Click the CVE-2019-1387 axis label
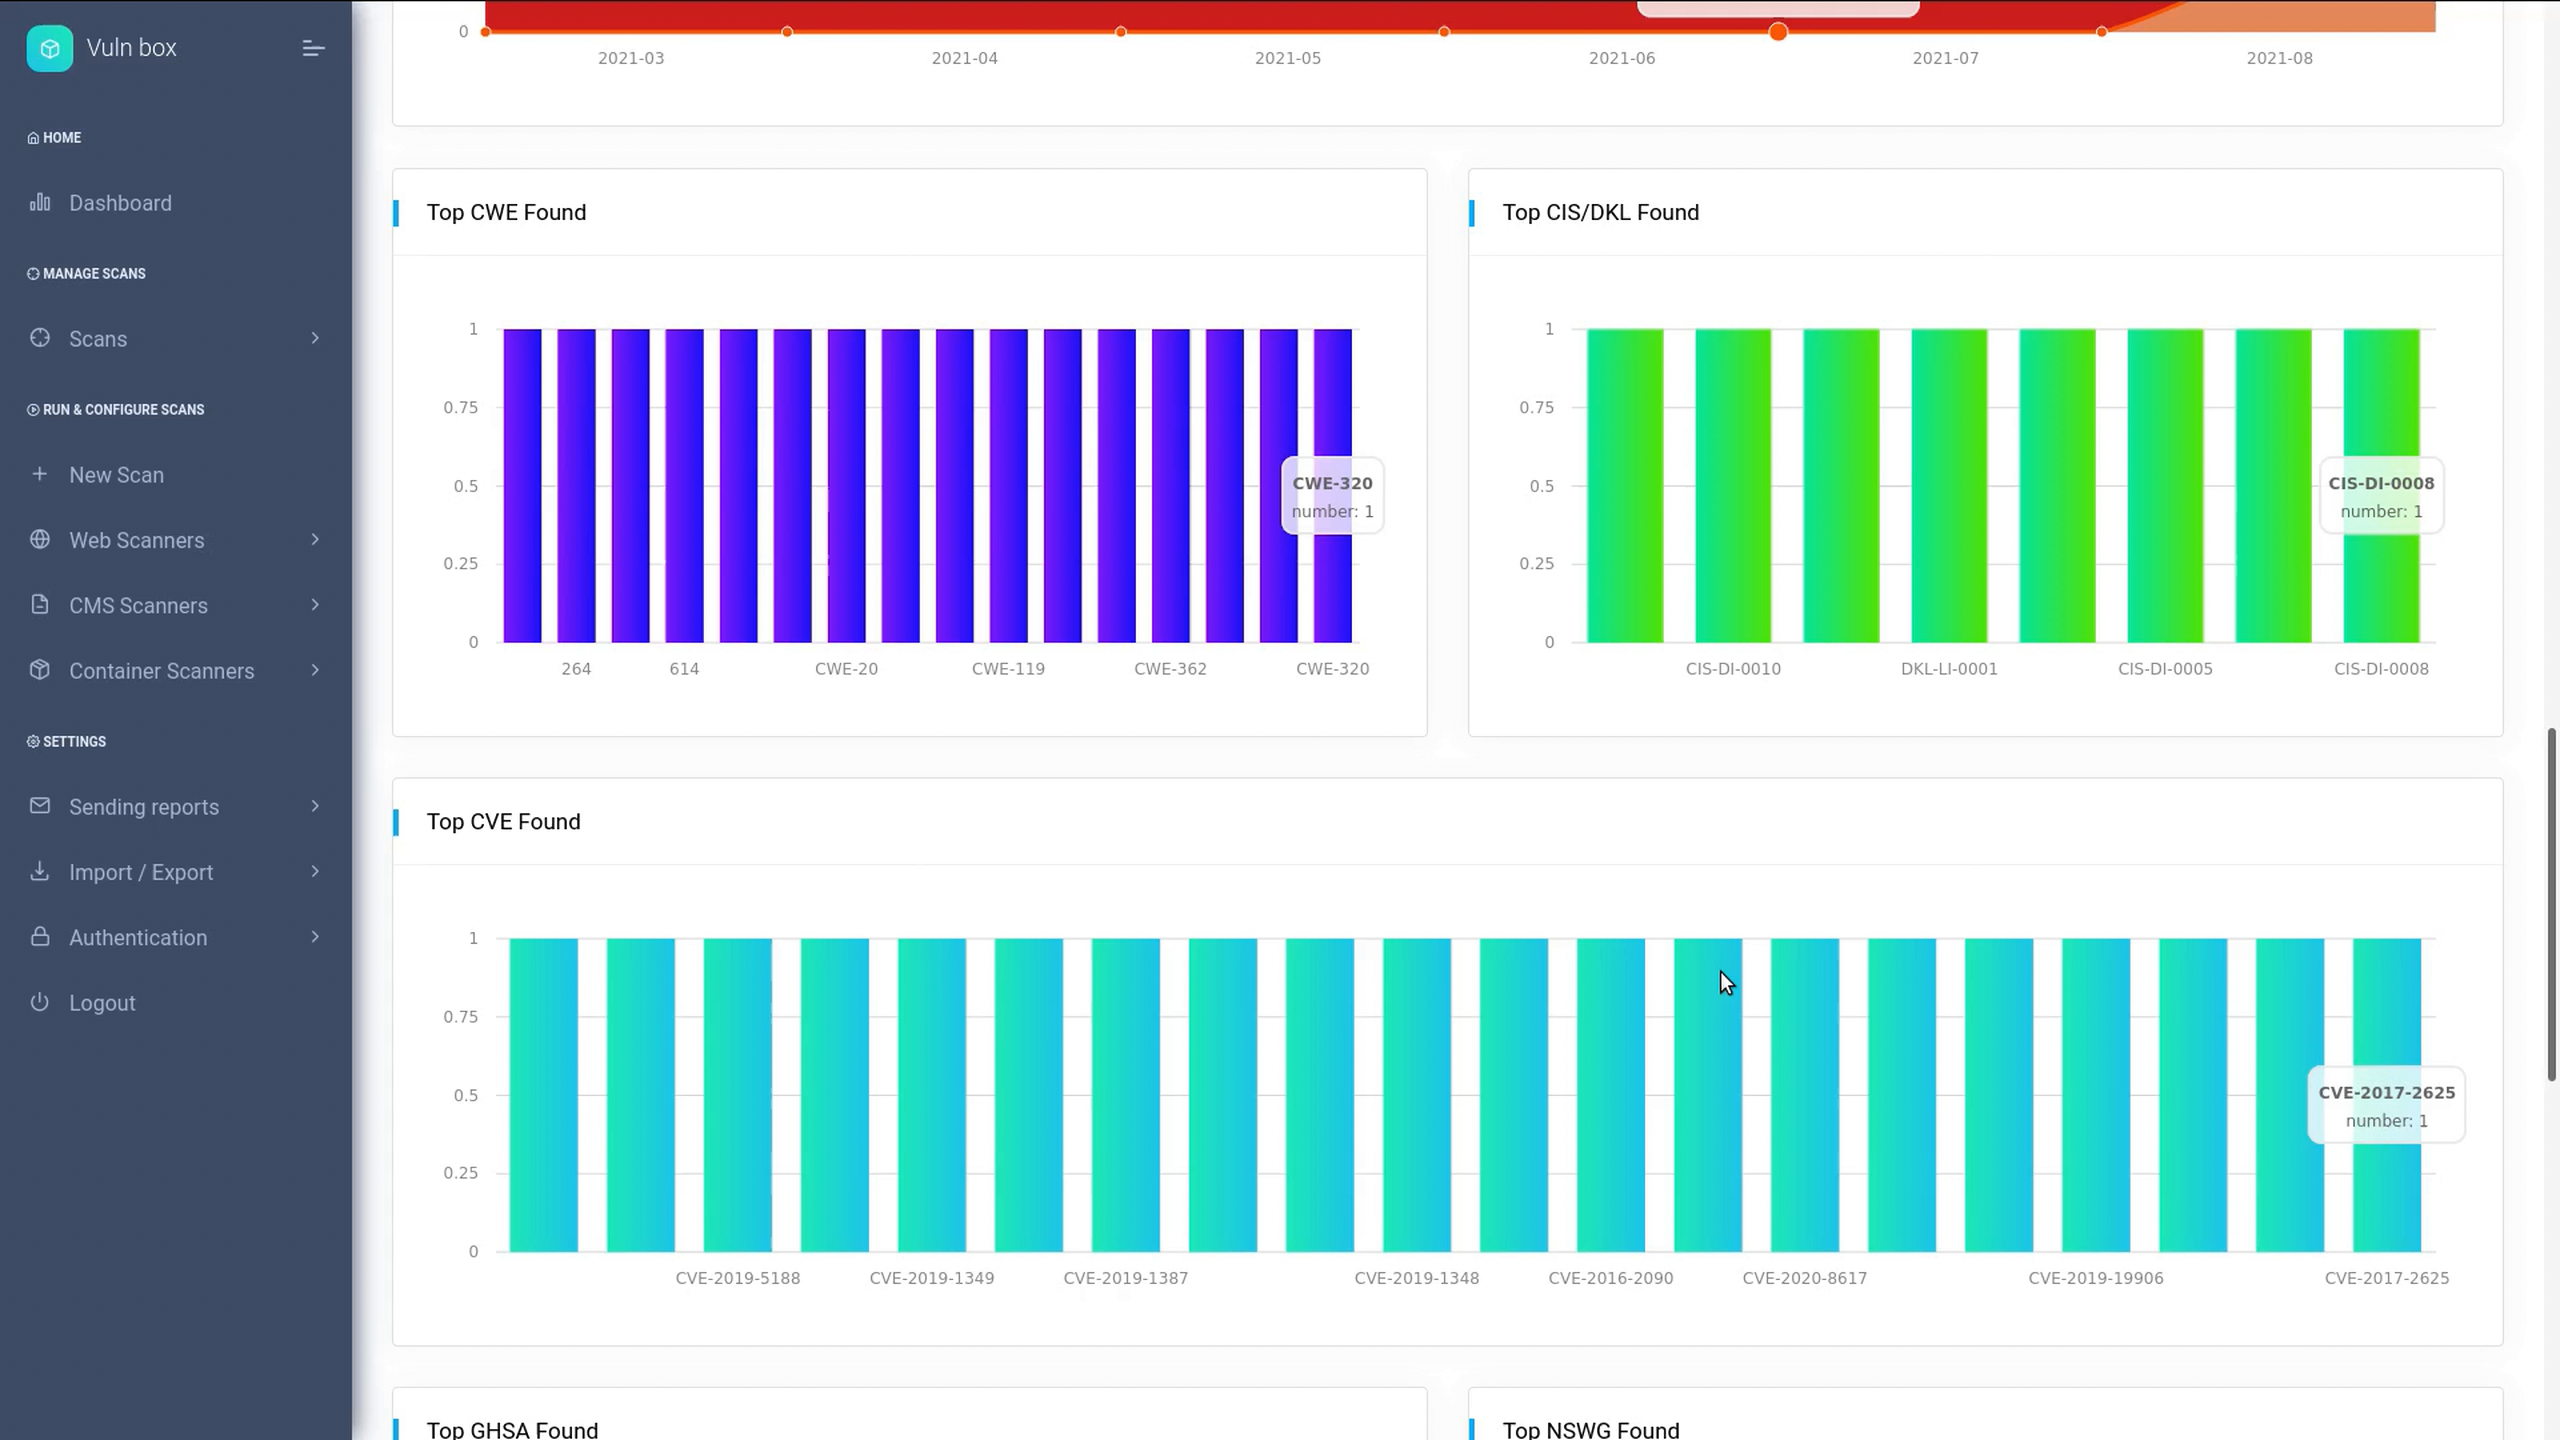The image size is (2560, 1440). tap(1126, 1277)
